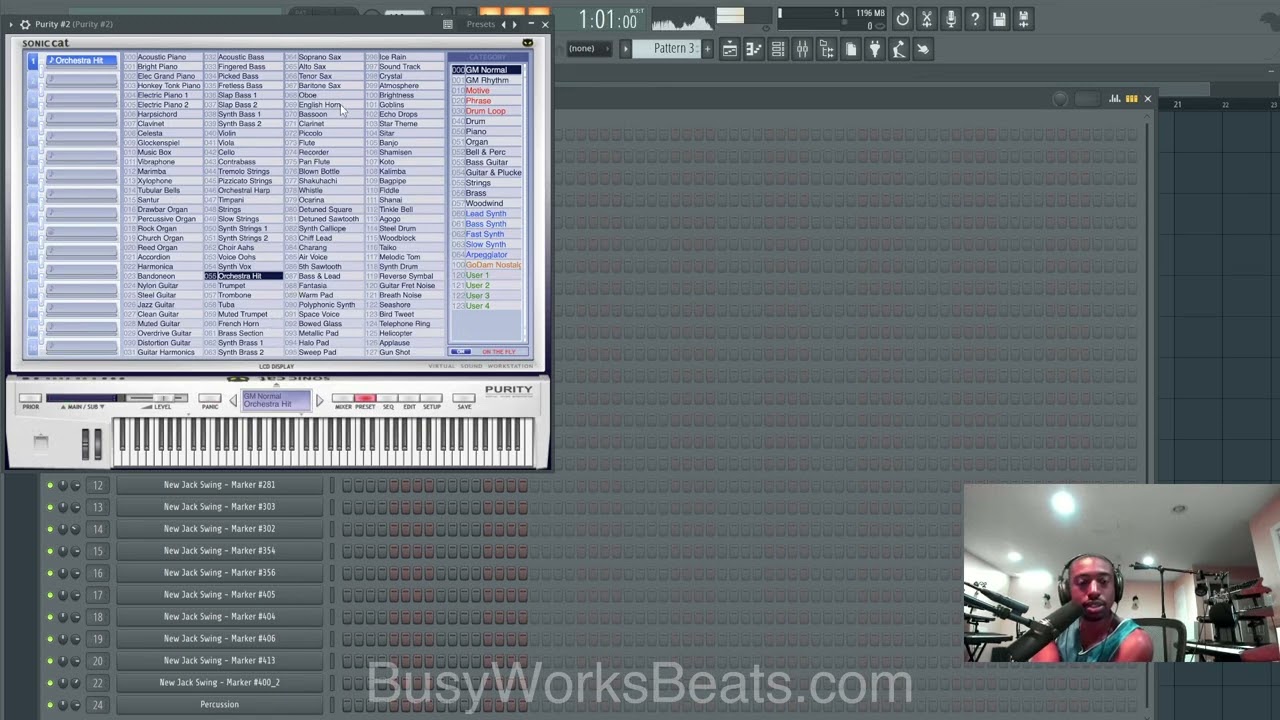Click the SAVE button on Purity

pos(464,399)
